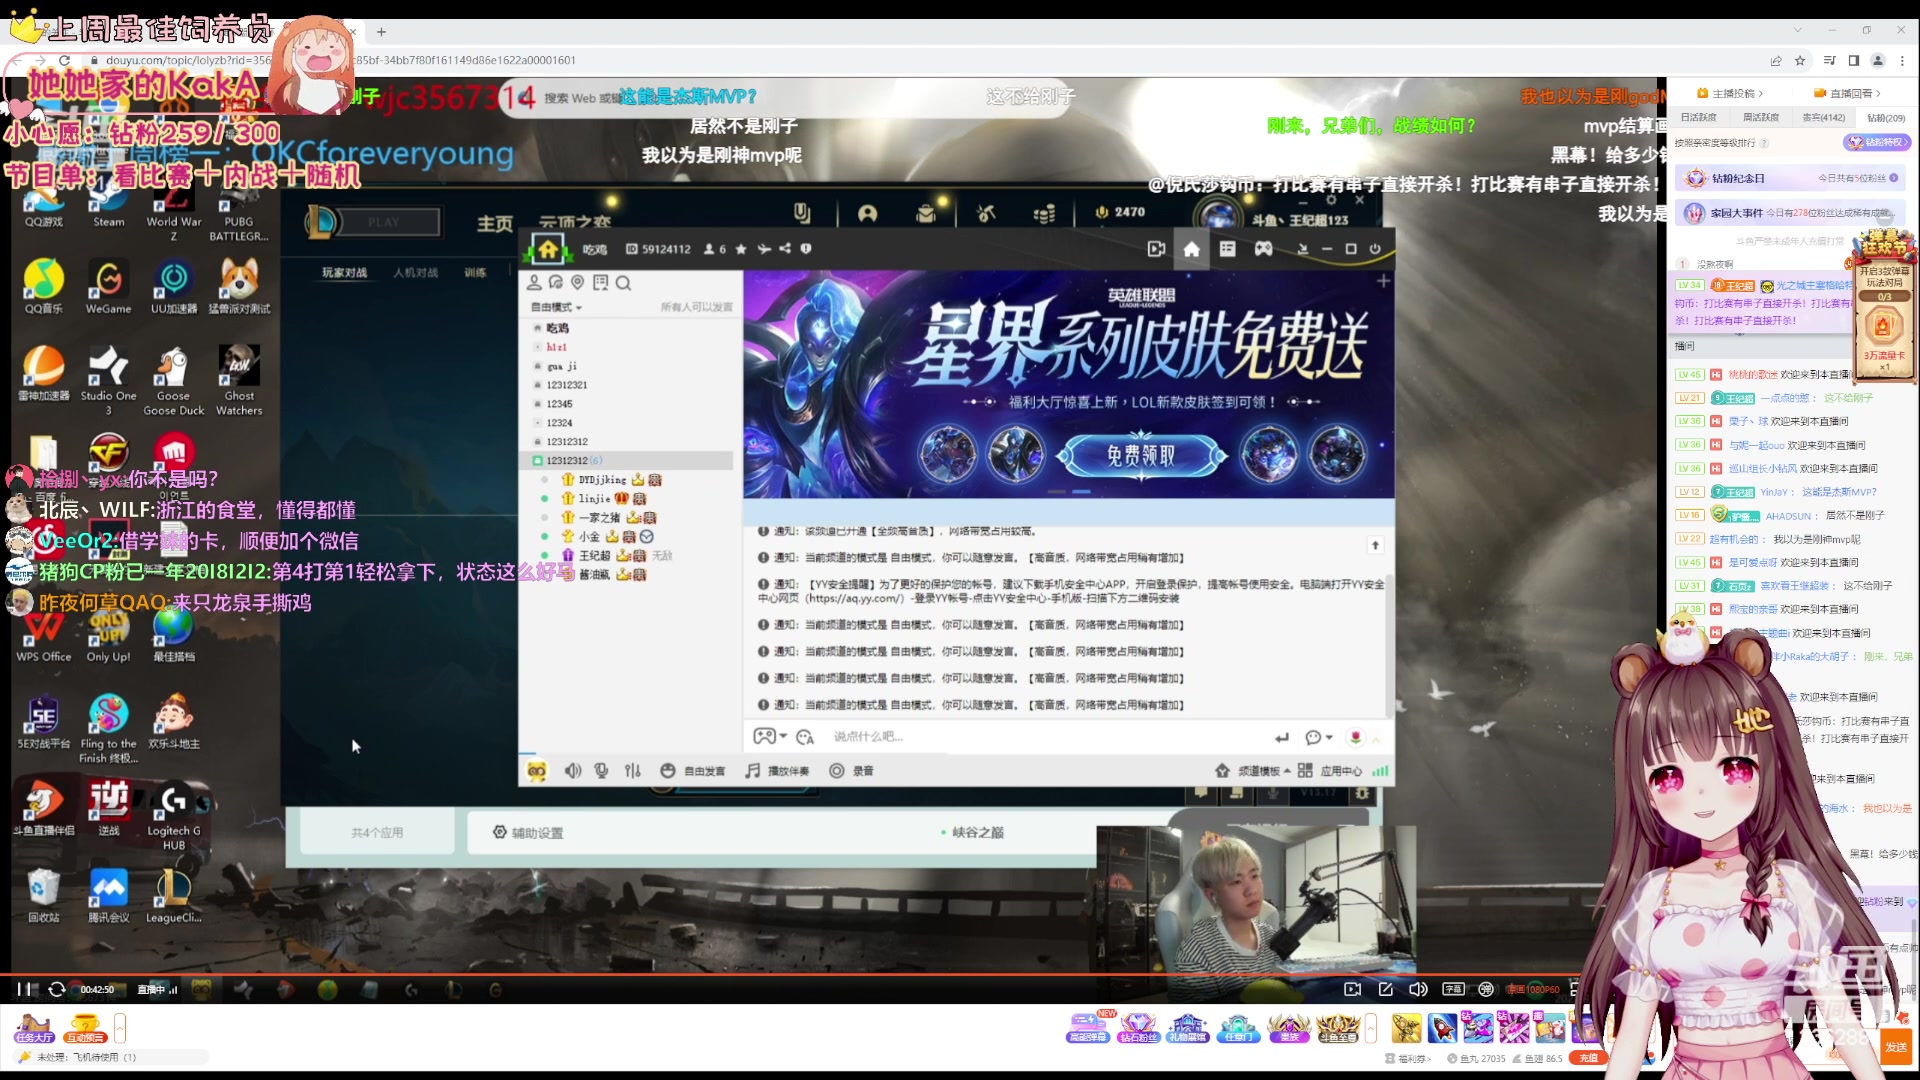
Task: Toggle YY microphone icon
Action: pyautogui.click(x=601, y=771)
